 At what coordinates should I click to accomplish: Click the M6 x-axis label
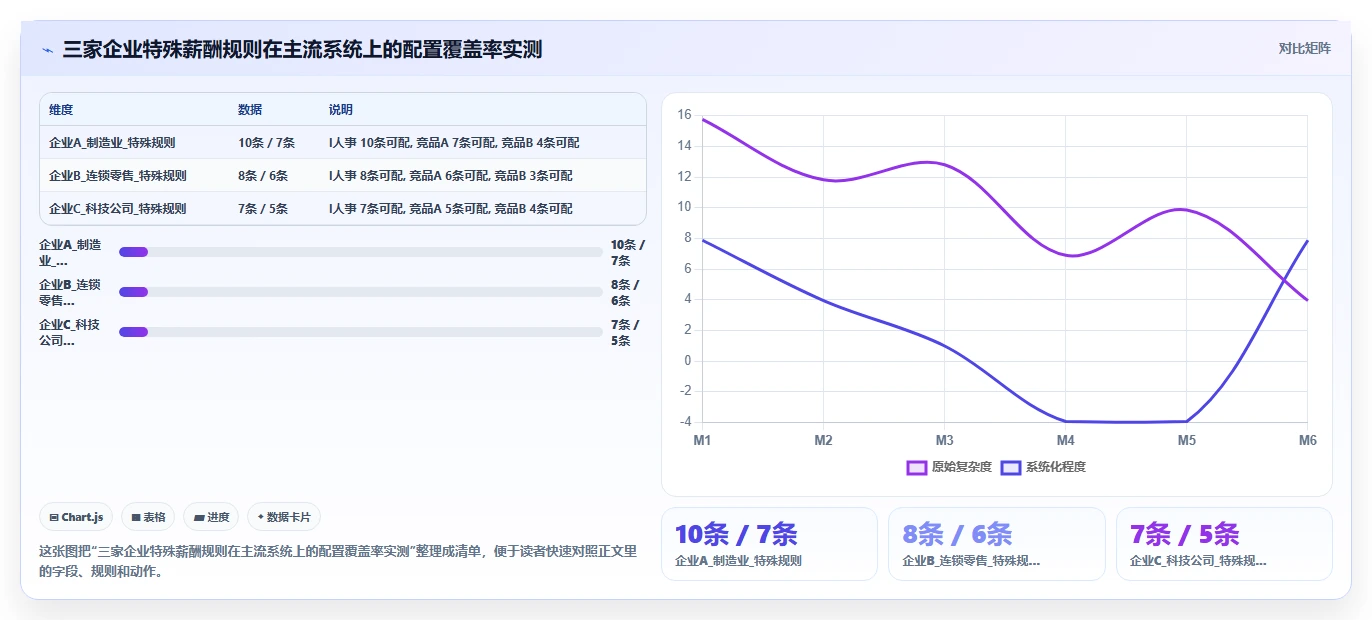pyautogui.click(x=1307, y=440)
